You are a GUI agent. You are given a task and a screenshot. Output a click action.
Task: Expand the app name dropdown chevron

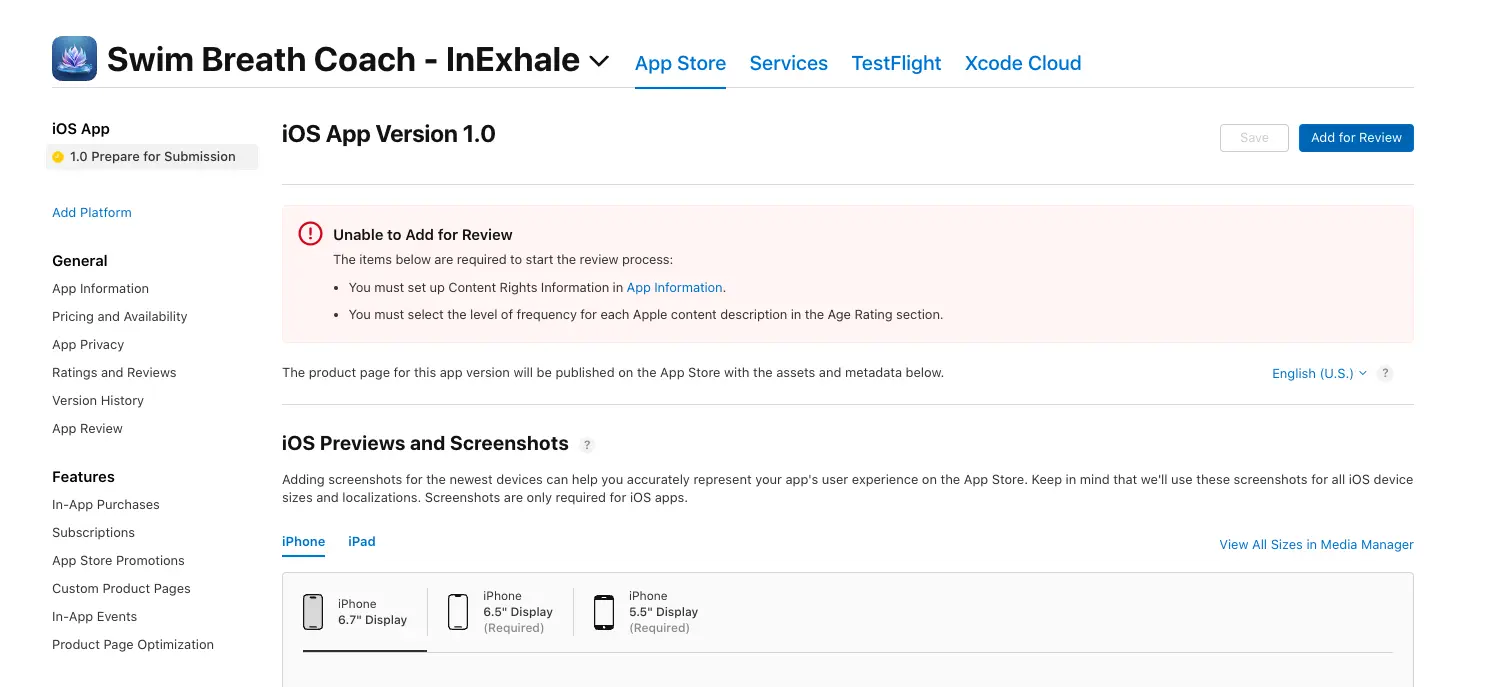599,61
